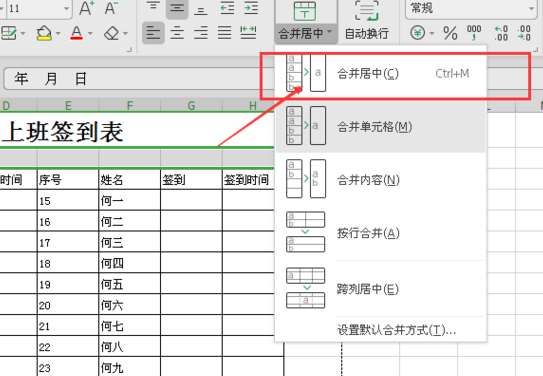This screenshot has height=376, width=543.
Task: Click the increase decimal places icon
Action: (501, 33)
